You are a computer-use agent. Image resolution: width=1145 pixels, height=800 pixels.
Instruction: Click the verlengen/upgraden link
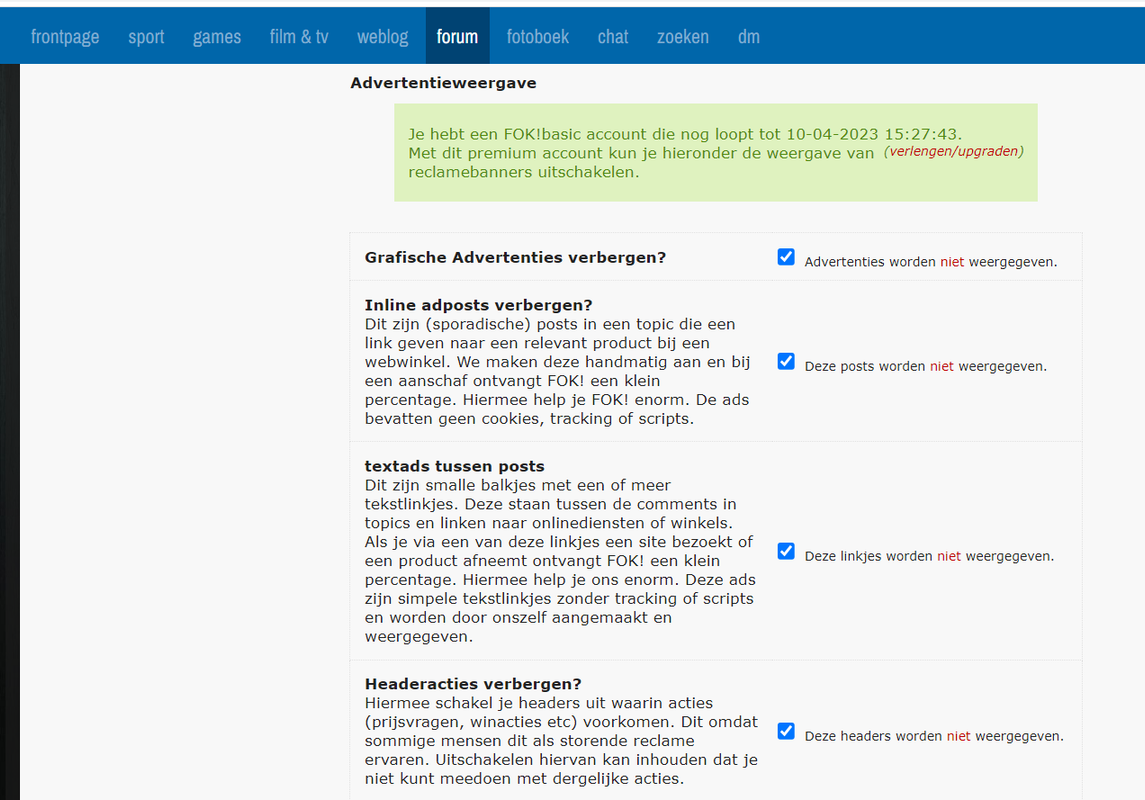pyautogui.click(x=954, y=151)
